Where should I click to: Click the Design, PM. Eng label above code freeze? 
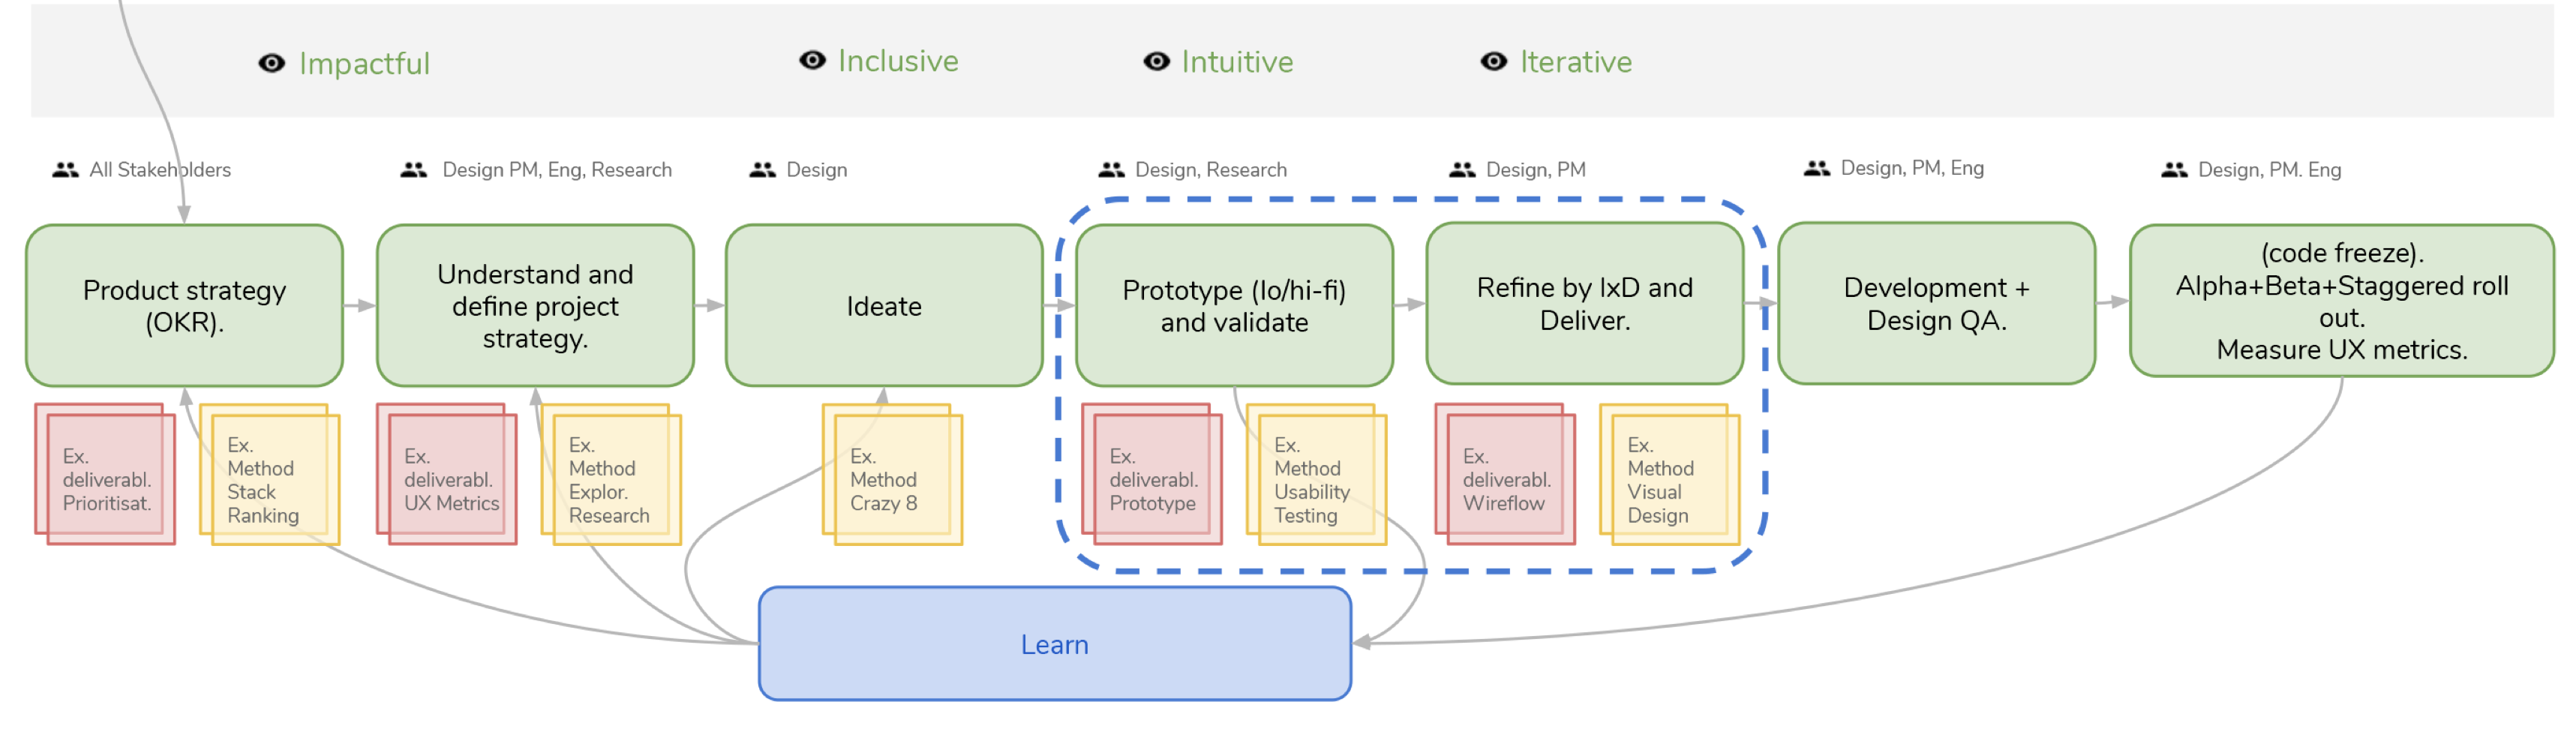[2269, 170]
